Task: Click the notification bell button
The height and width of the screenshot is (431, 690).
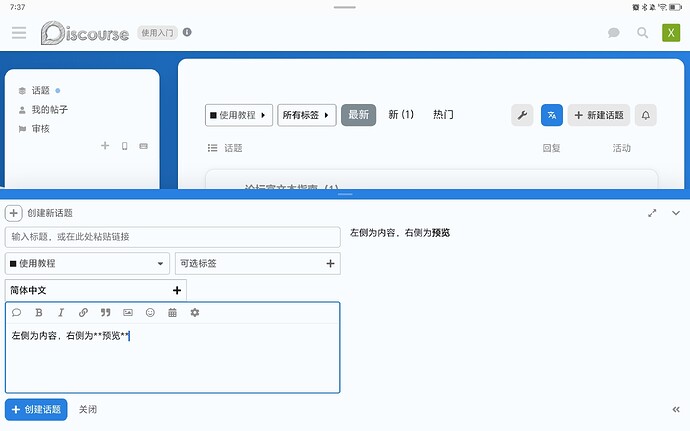Action: pyautogui.click(x=646, y=115)
